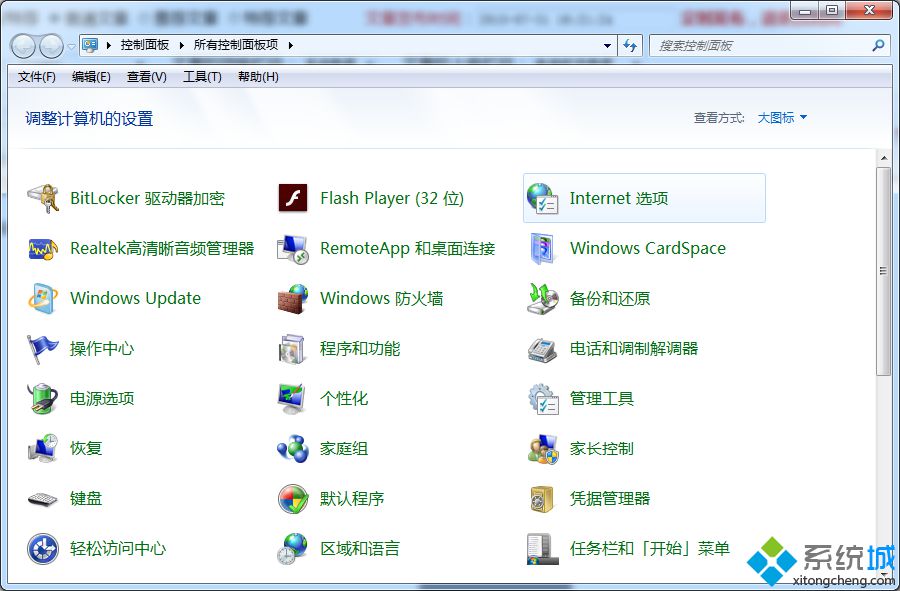Screen dimensions: 900x591
Task: Expand address bar history dropdown arrow
Action: (x=607, y=45)
